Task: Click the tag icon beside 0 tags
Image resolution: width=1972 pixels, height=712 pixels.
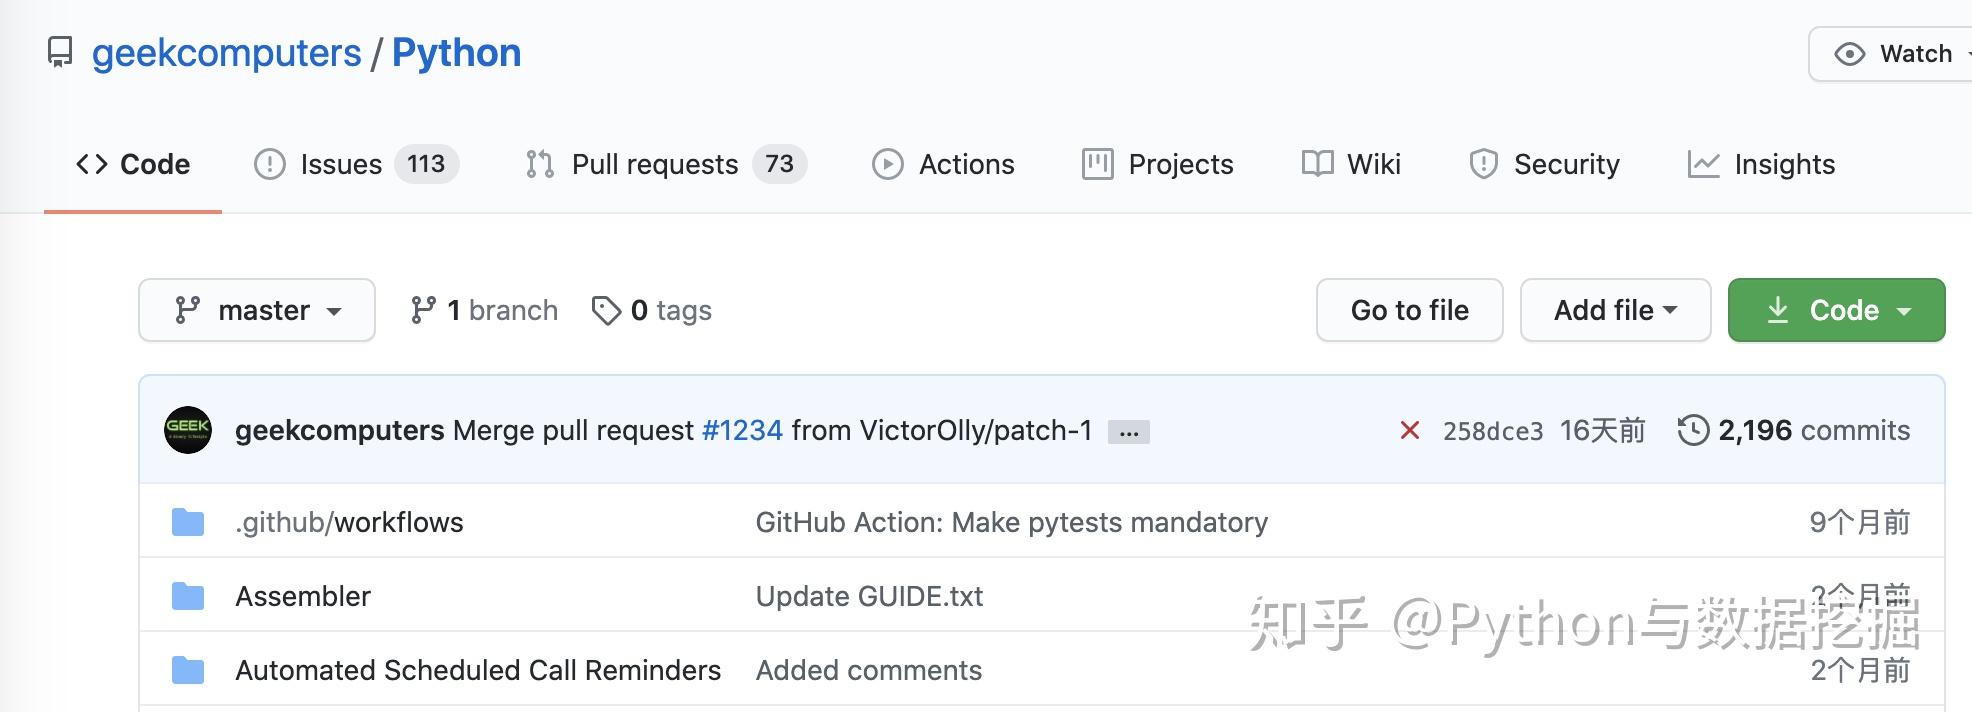Action: [606, 311]
